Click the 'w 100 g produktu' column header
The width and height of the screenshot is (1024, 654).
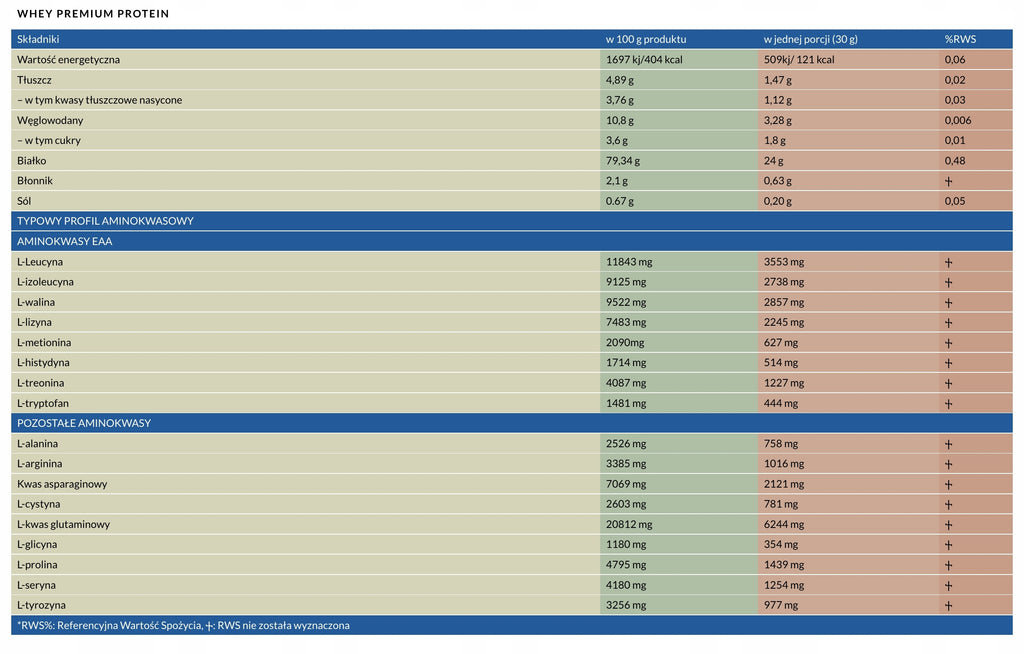coord(645,39)
